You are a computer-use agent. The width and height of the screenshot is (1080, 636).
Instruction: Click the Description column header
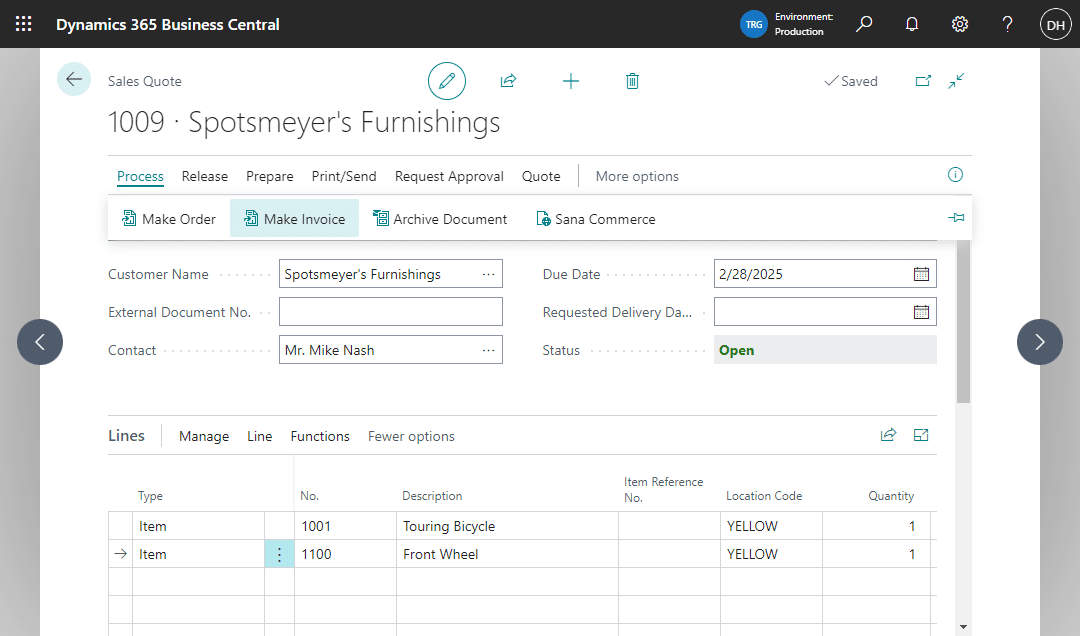[x=432, y=495]
